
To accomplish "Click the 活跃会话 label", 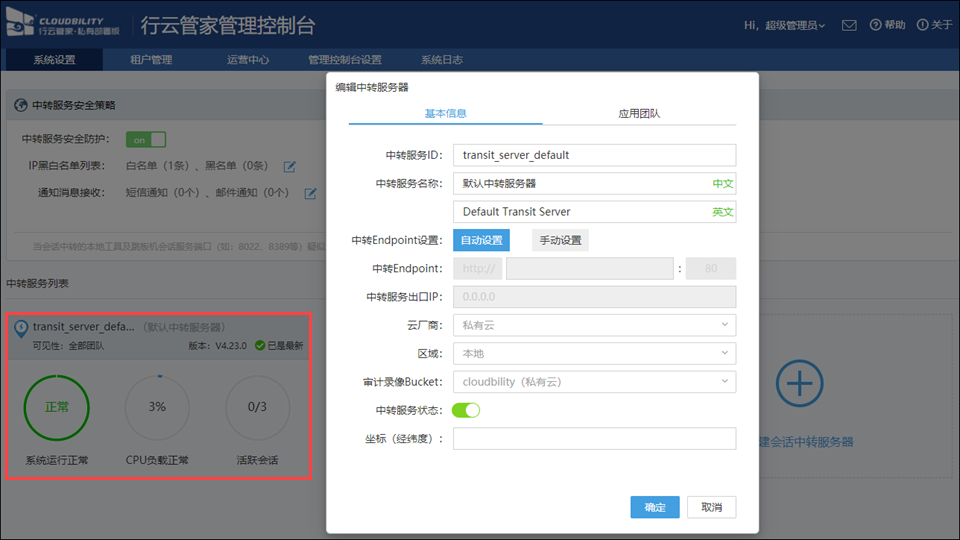I will click(x=257, y=460).
